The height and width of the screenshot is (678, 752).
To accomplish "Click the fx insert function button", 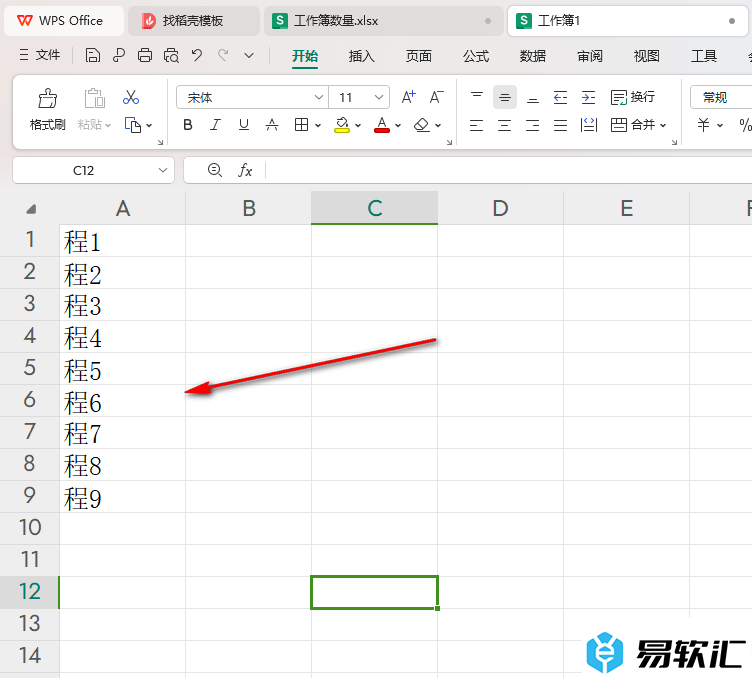I will click(245, 170).
